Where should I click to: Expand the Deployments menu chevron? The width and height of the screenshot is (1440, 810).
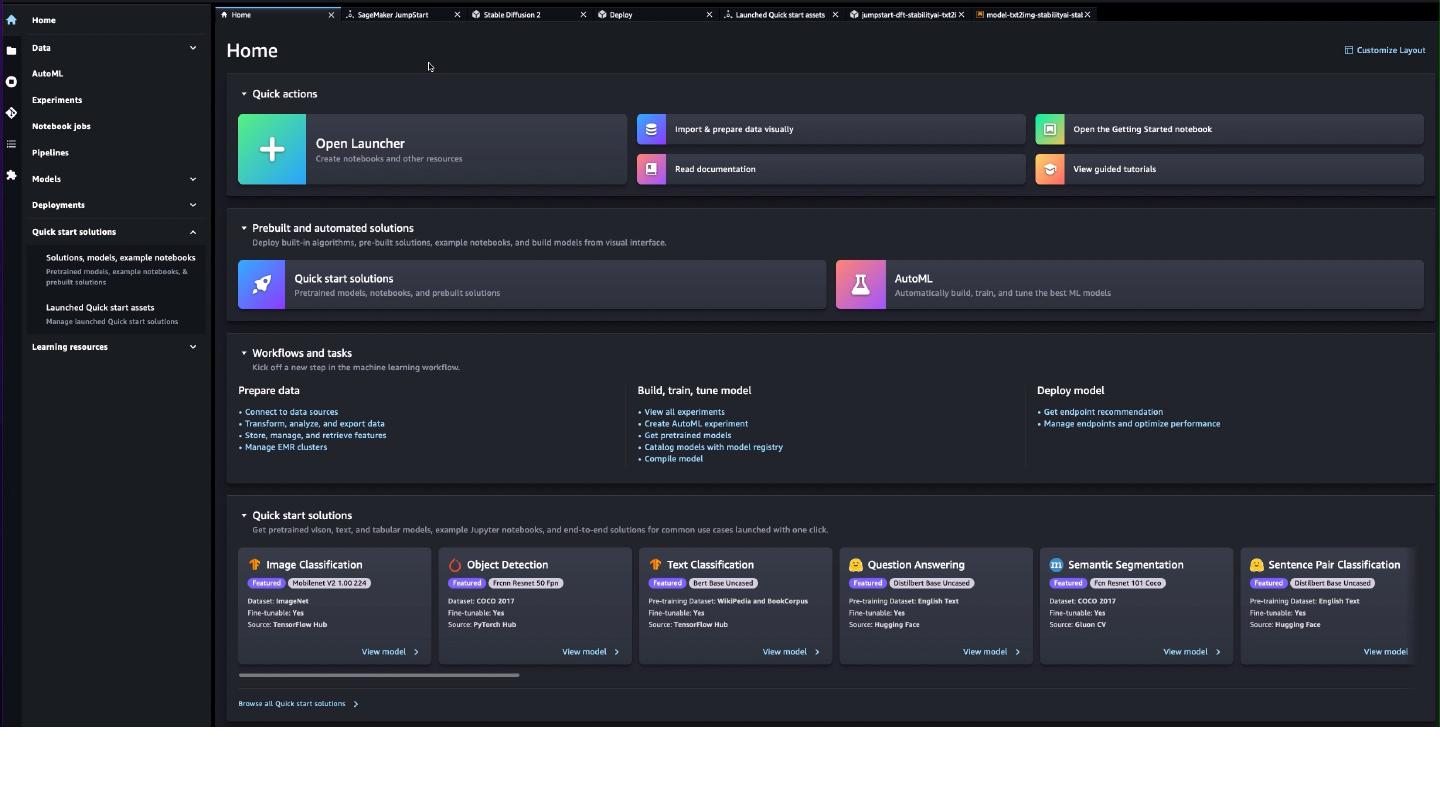193,205
